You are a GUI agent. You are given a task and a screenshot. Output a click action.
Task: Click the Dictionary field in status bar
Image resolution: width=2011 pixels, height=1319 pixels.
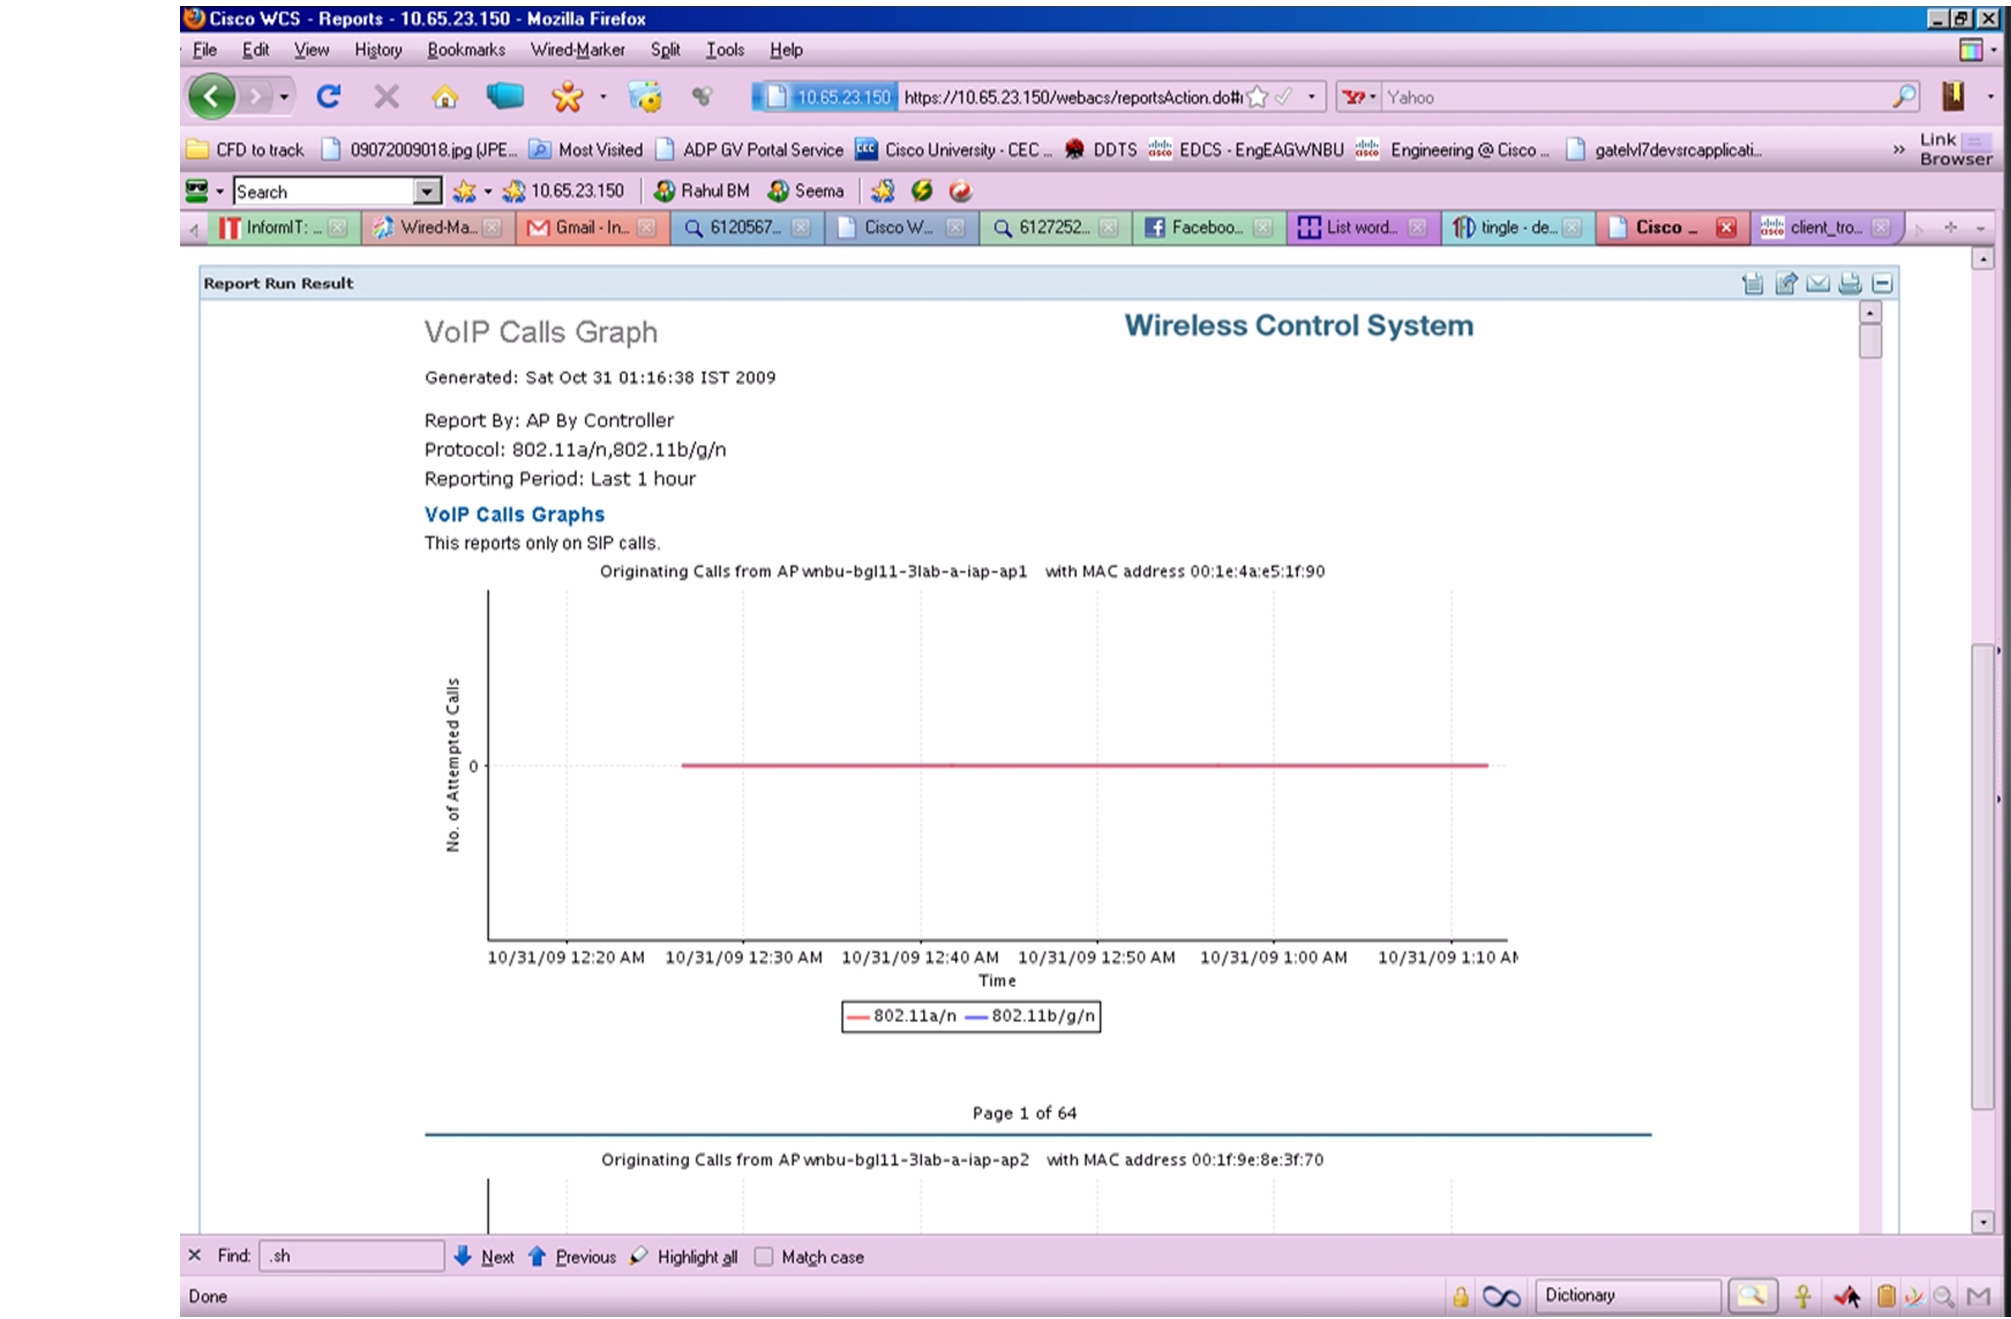click(x=1628, y=1296)
